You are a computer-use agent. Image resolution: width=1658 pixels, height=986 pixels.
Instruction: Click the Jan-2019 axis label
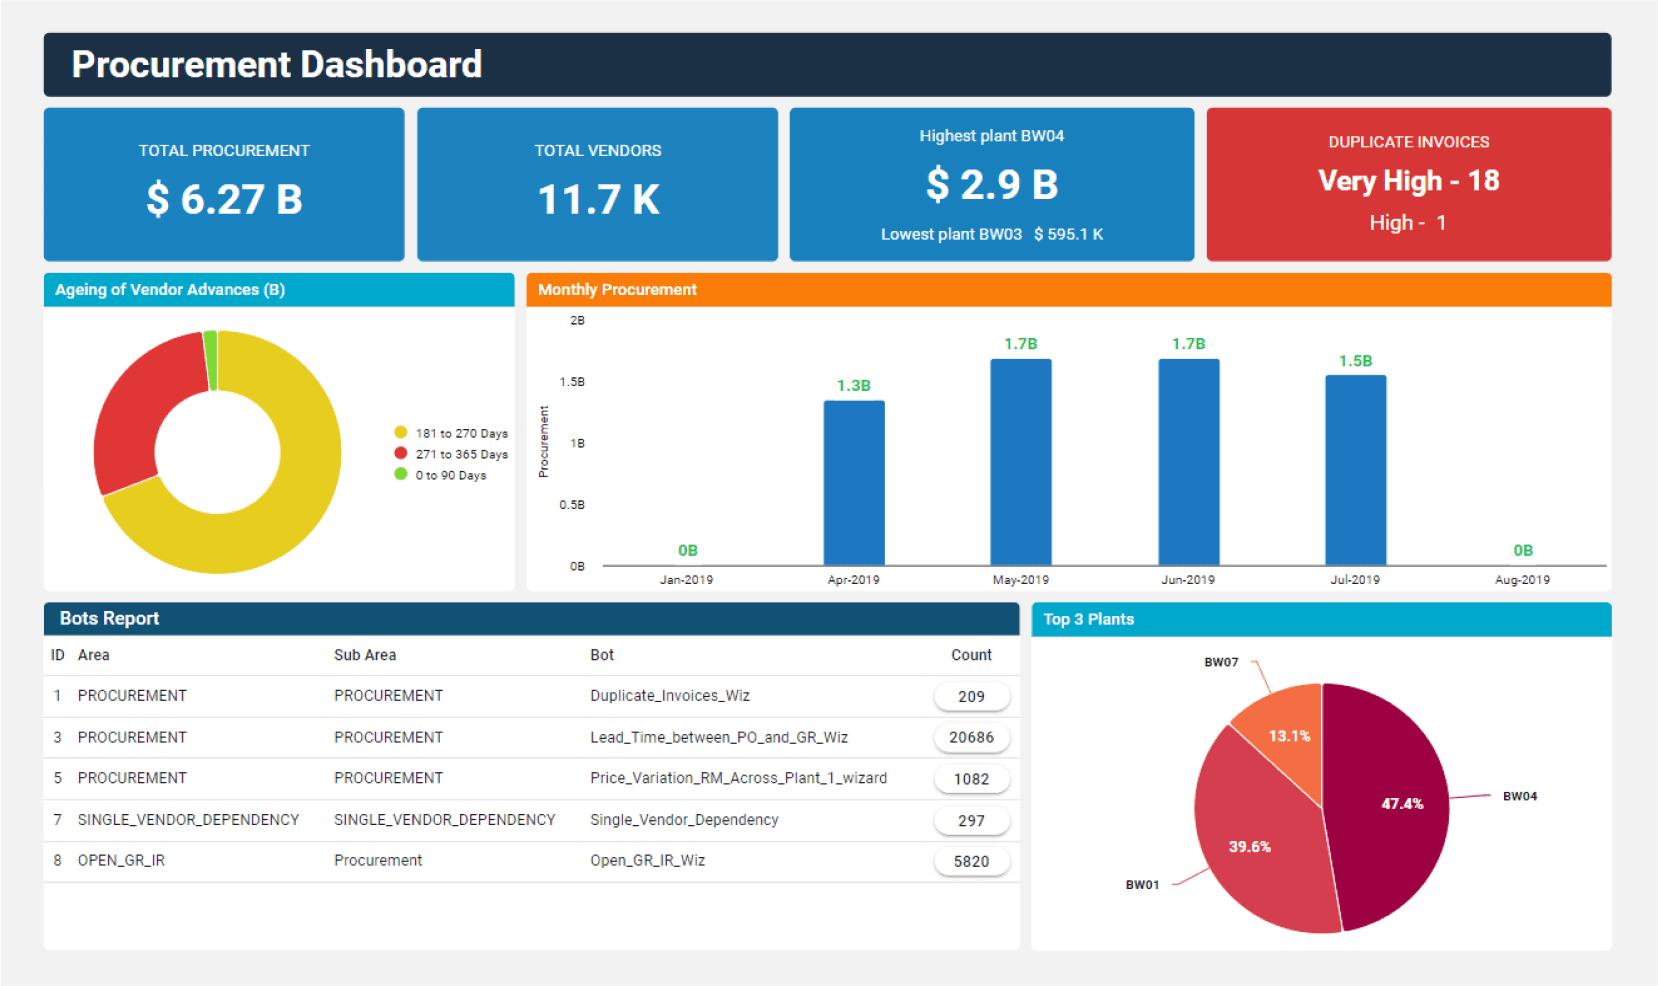pyautogui.click(x=687, y=580)
